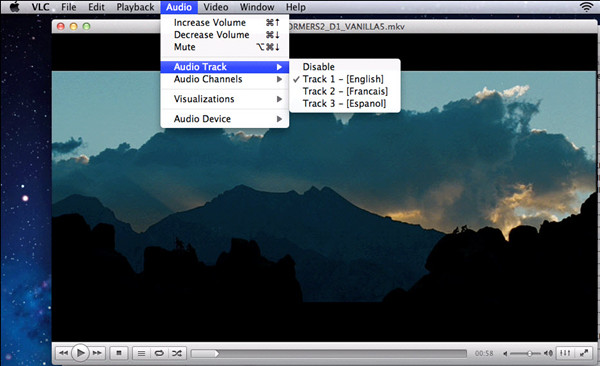Switch to Track 2 Francais audio
Screen dimensions: 600x366
345,91
